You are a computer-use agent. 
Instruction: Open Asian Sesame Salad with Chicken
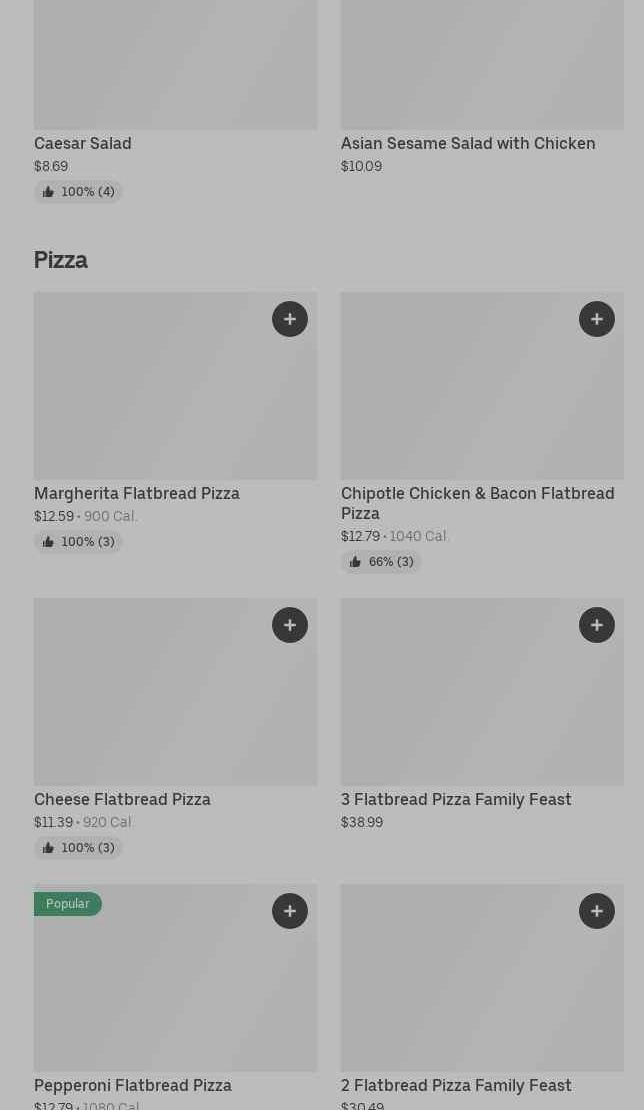click(468, 143)
